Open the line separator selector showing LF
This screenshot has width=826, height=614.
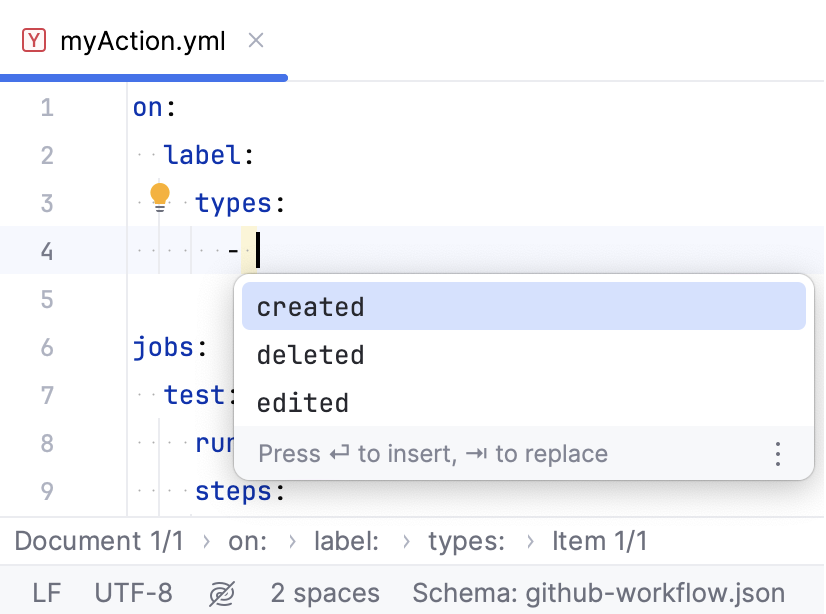coord(47,592)
